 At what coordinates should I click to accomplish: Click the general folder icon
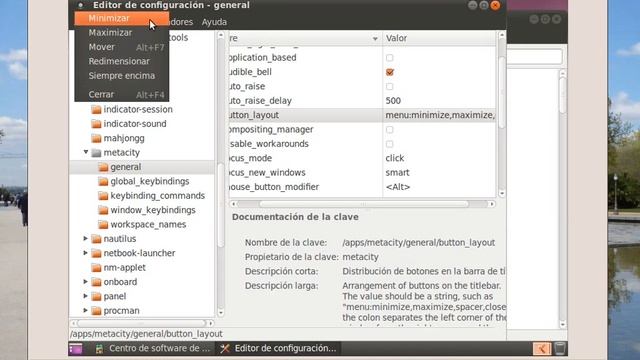(x=103, y=167)
